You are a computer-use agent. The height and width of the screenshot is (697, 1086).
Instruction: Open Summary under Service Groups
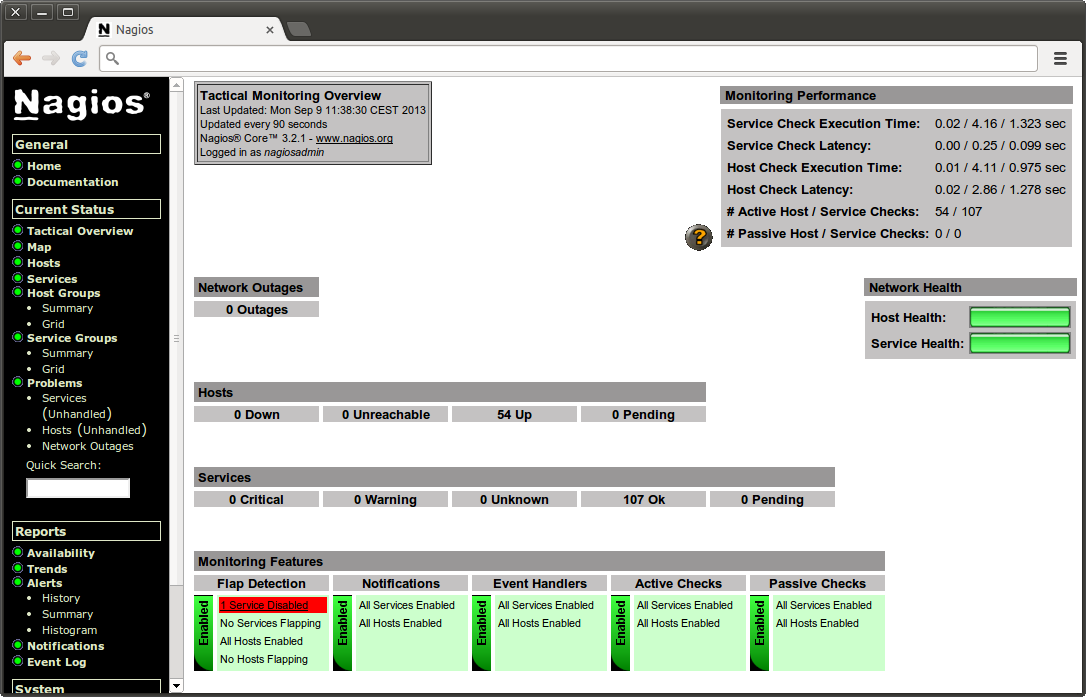tap(67, 353)
